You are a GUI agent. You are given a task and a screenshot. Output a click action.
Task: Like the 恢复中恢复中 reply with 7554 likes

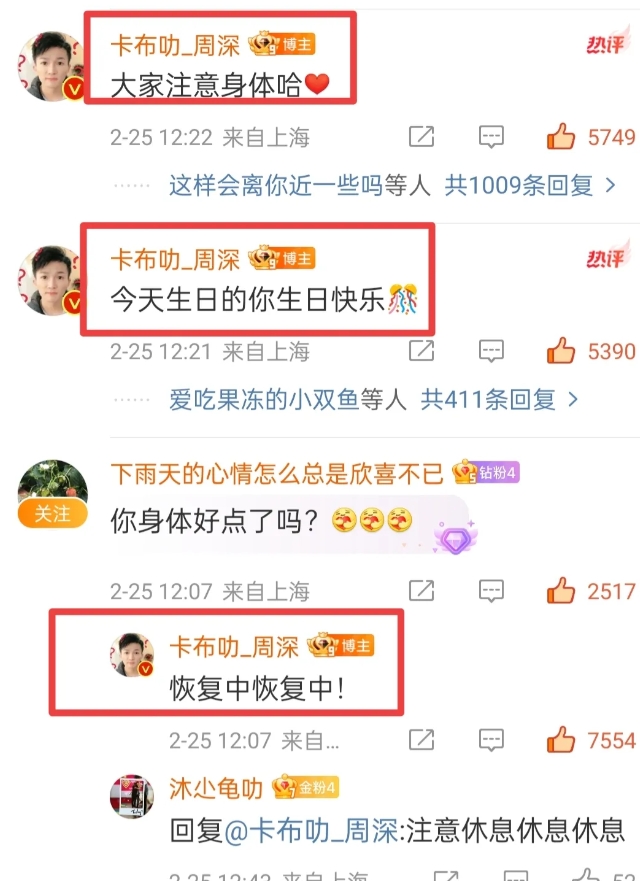click(561, 739)
